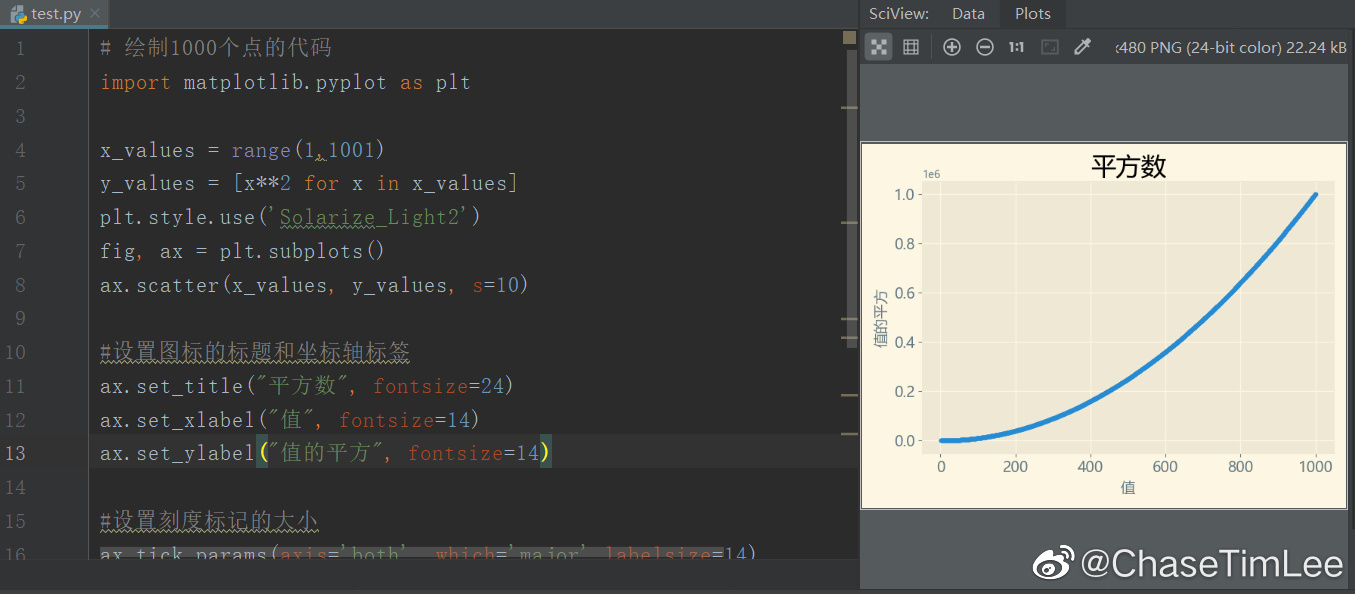Click the '#设置刻度标记的大小' comment
The height and width of the screenshot is (594, 1355).
[209, 521]
